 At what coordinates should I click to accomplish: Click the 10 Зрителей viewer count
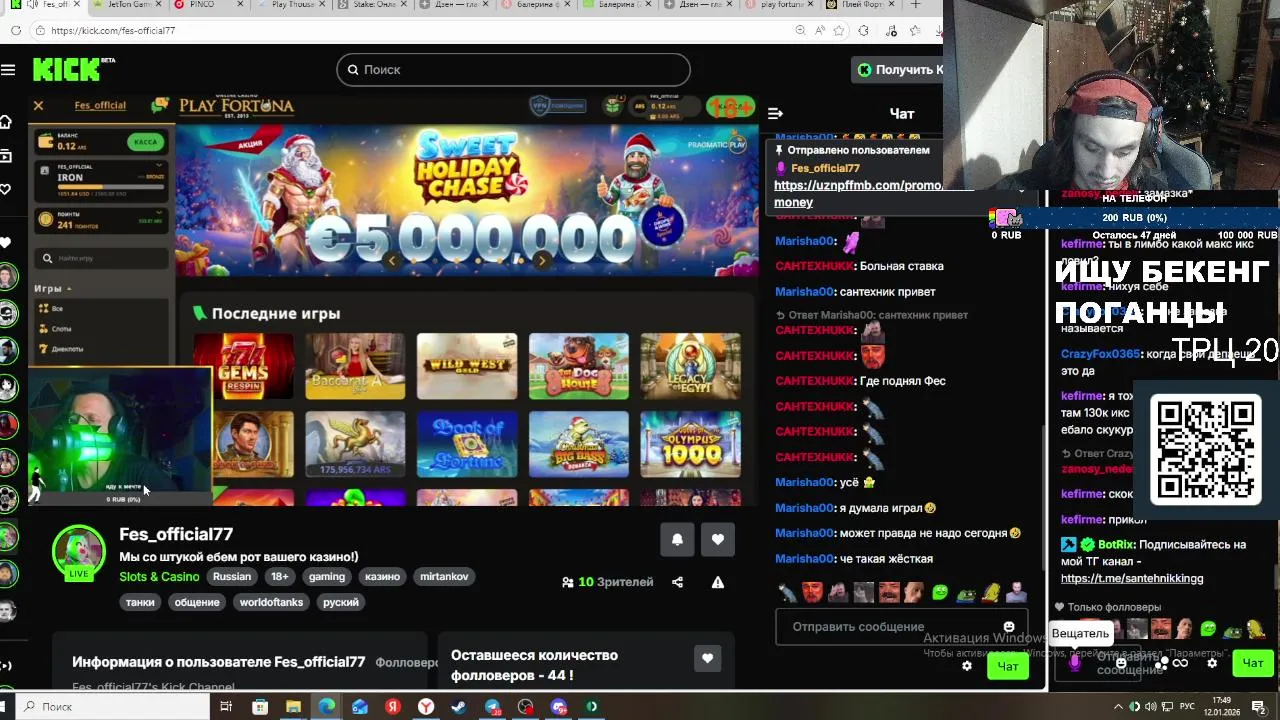(x=607, y=582)
